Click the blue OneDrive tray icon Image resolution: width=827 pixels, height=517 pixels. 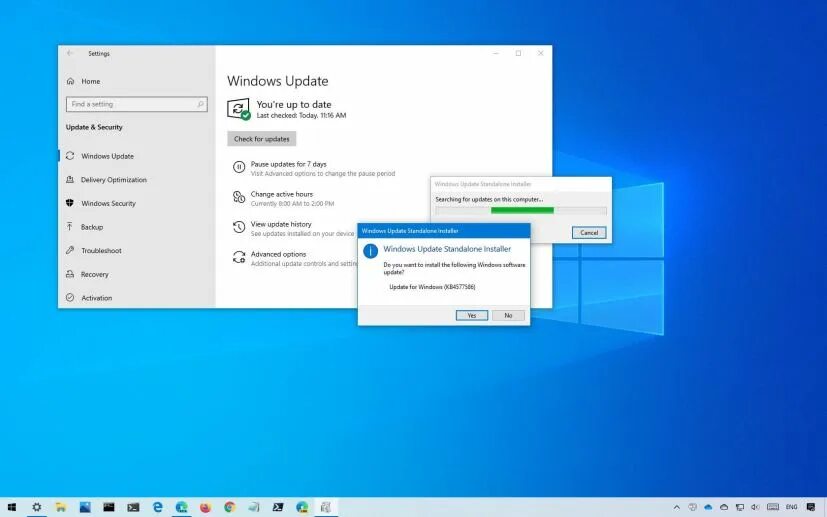click(708, 507)
